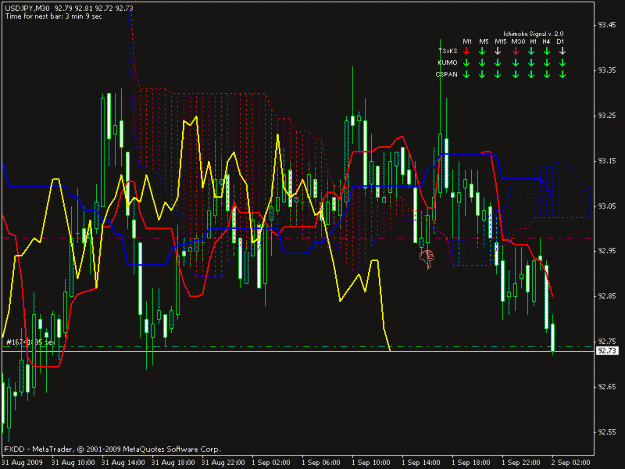
Task: Click the CSPAN arrow in the D1 column
Action: [x=562, y=74]
